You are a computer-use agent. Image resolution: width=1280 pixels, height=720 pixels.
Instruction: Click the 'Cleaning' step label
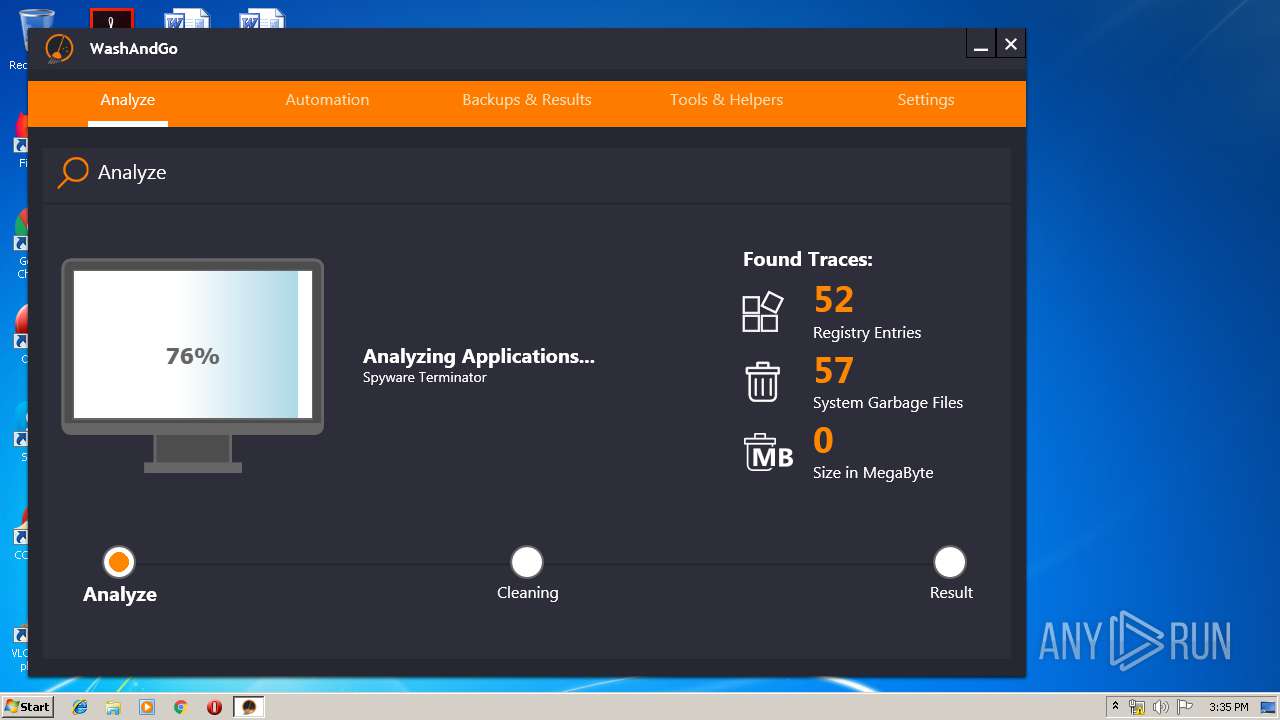tap(528, 593)
